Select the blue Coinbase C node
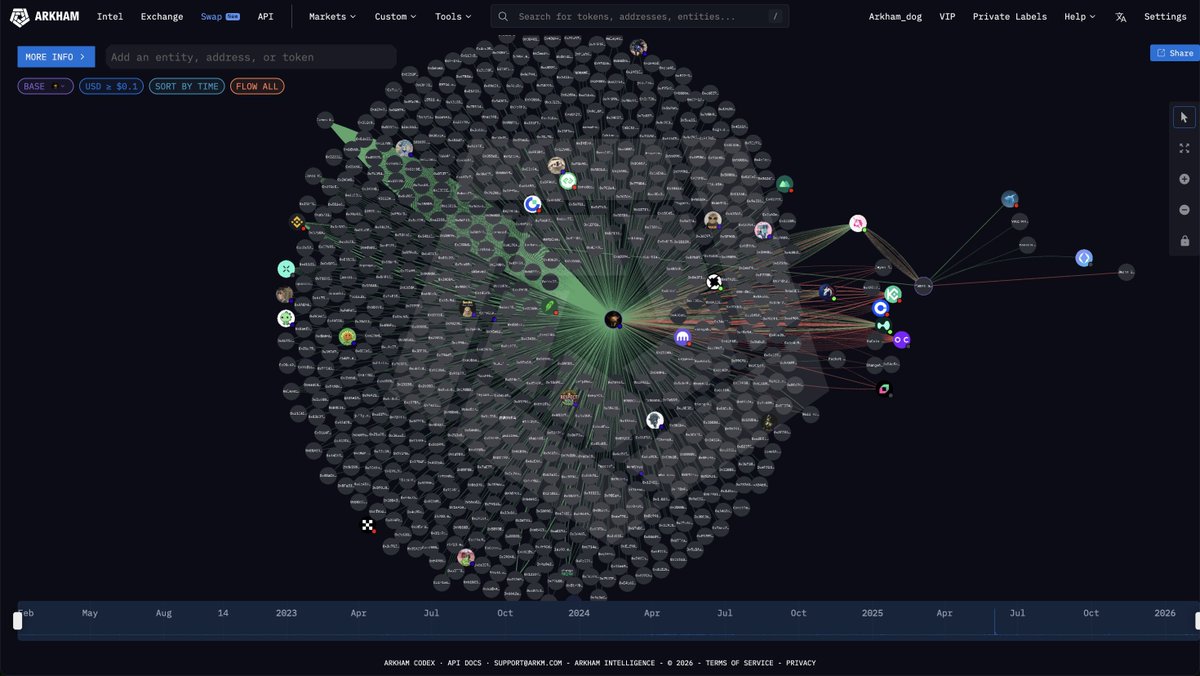Viewport: 1200px width, 676px height. (880, 308)
